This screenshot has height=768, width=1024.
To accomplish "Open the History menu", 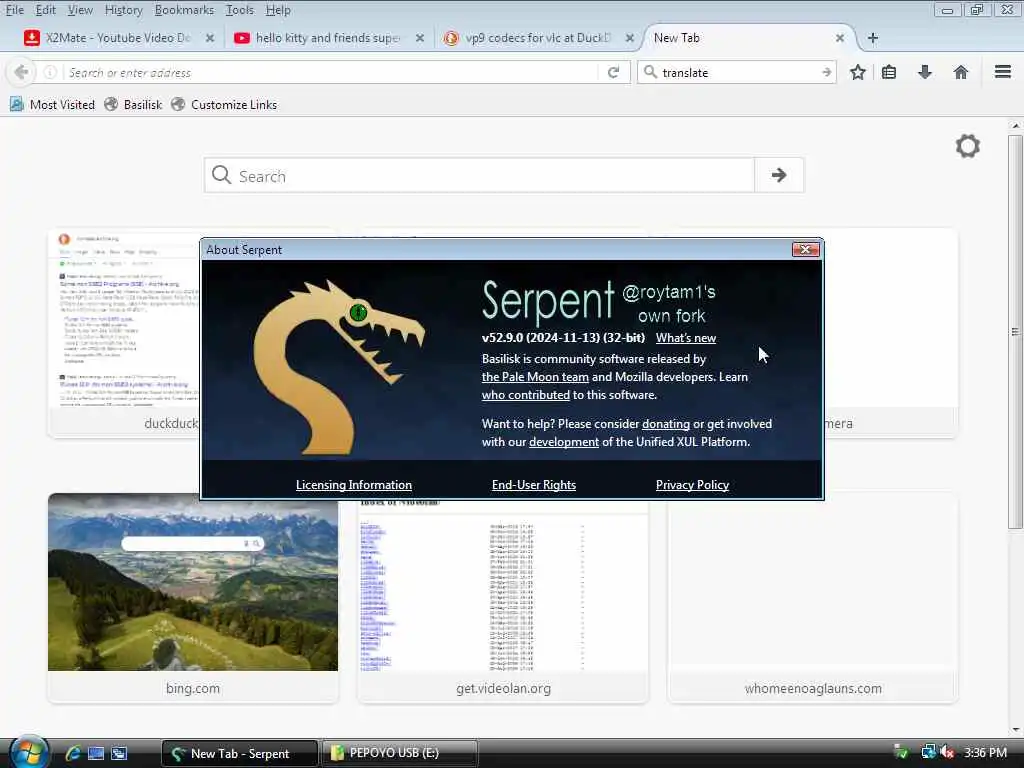I will 123,10.
